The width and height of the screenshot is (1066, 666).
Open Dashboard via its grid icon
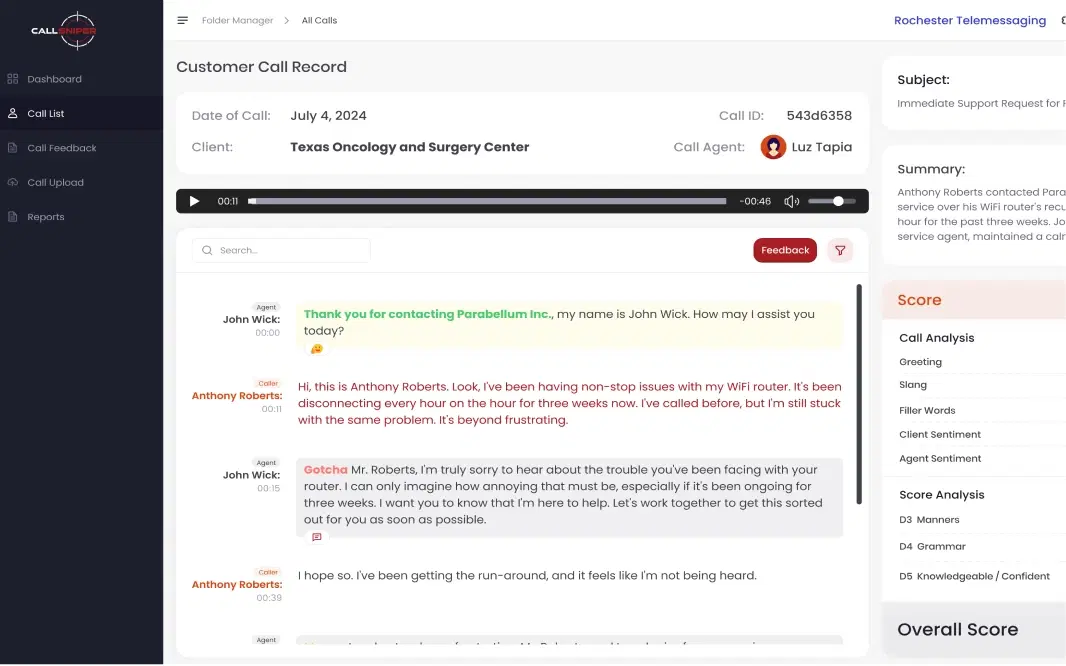pos(12,79)
